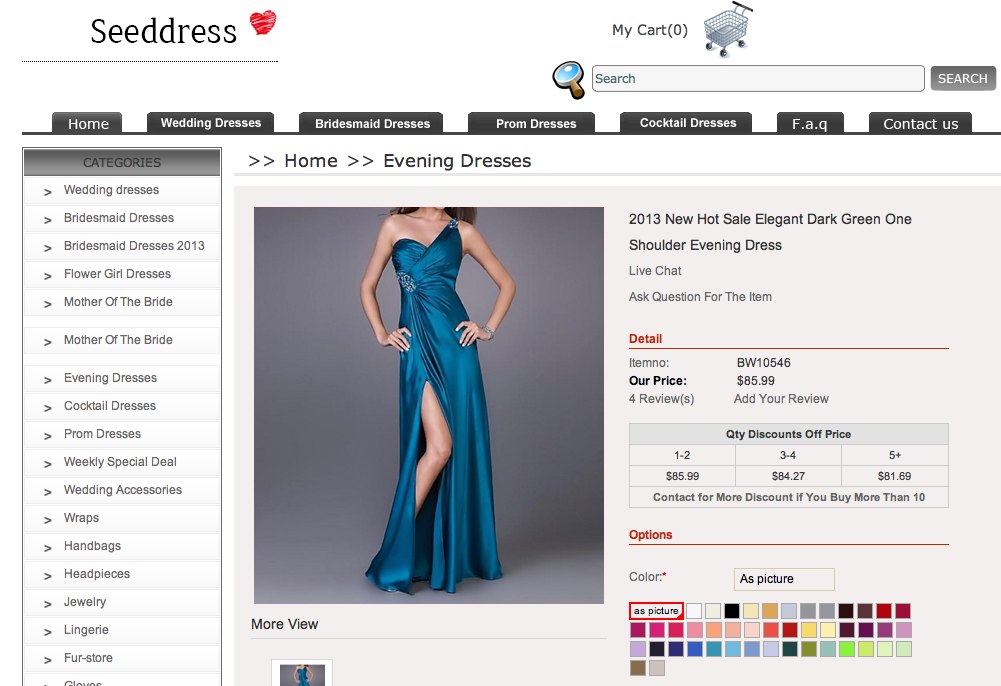
Task: Select the black color swatch
Action: coord(732,611)
